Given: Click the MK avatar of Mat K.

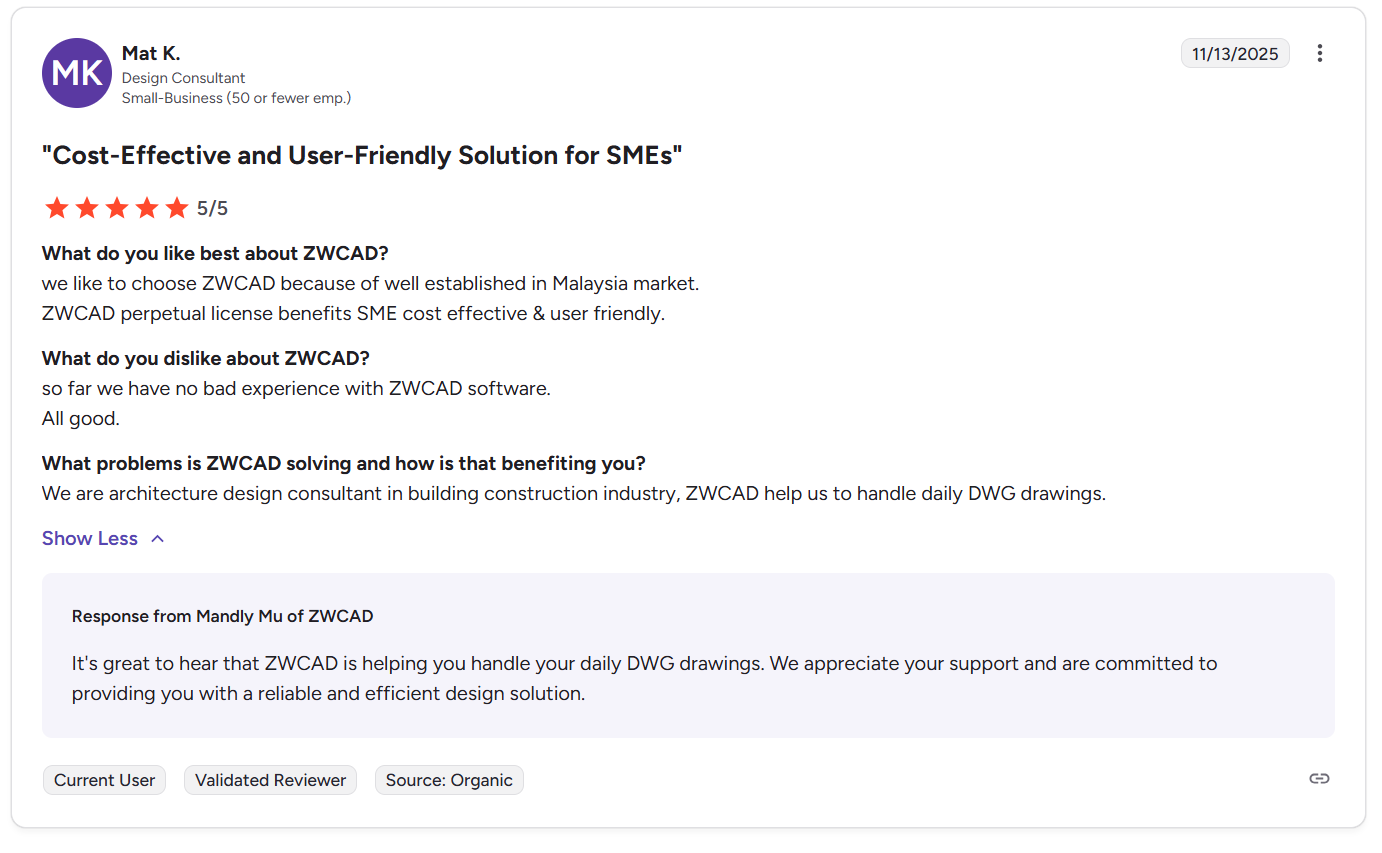Looking at the screenshot, I should [x=76, y=72].
